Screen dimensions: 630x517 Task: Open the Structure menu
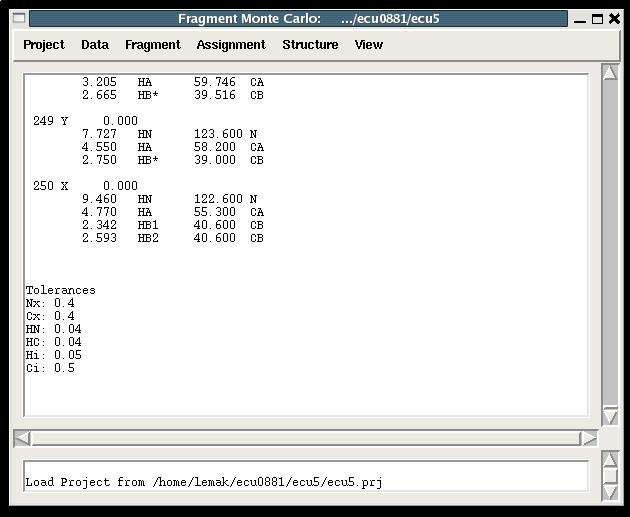[x=310, y=45]
